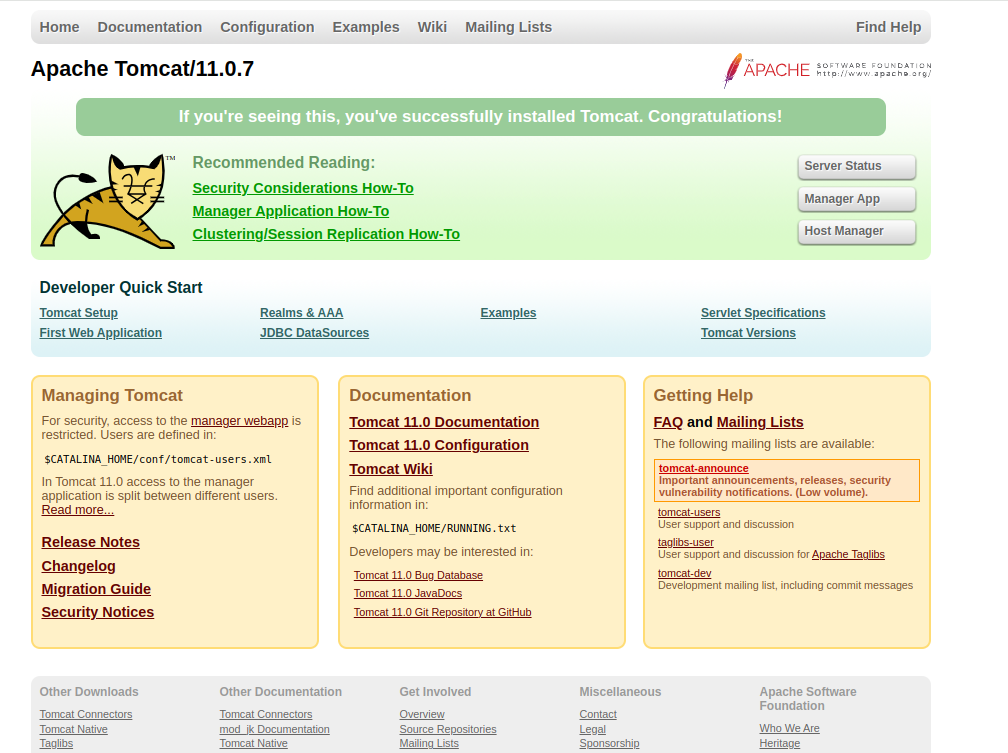
Task: Go to Configuration in the top navigation
Action: tap(267, 27)
